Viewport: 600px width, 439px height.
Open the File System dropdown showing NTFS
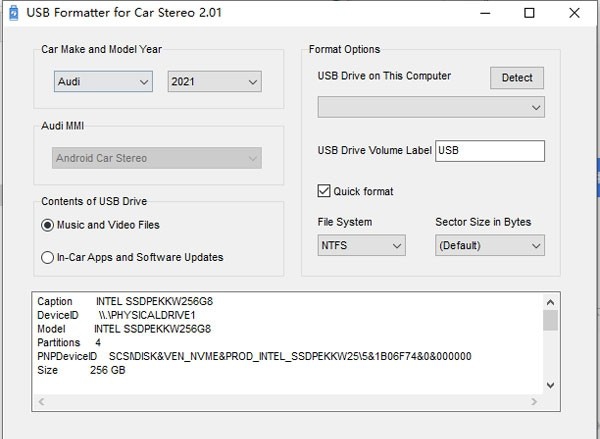pos(362,245)
